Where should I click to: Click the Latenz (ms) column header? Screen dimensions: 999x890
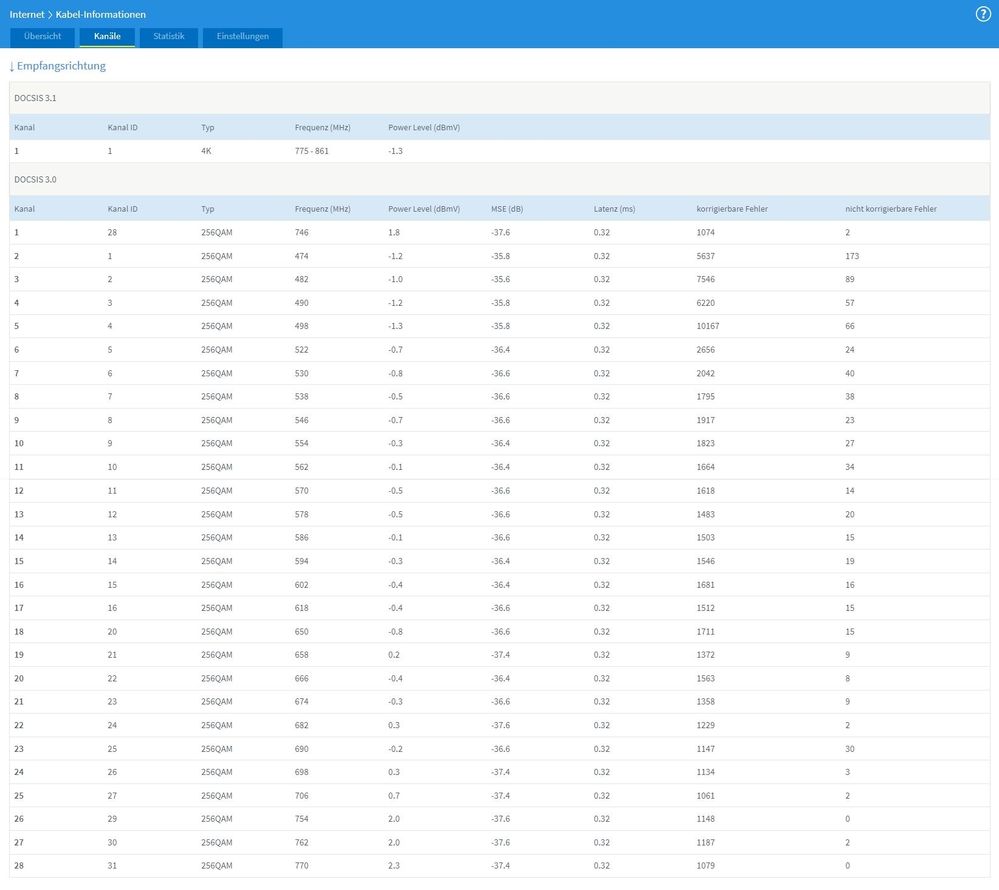614,209
